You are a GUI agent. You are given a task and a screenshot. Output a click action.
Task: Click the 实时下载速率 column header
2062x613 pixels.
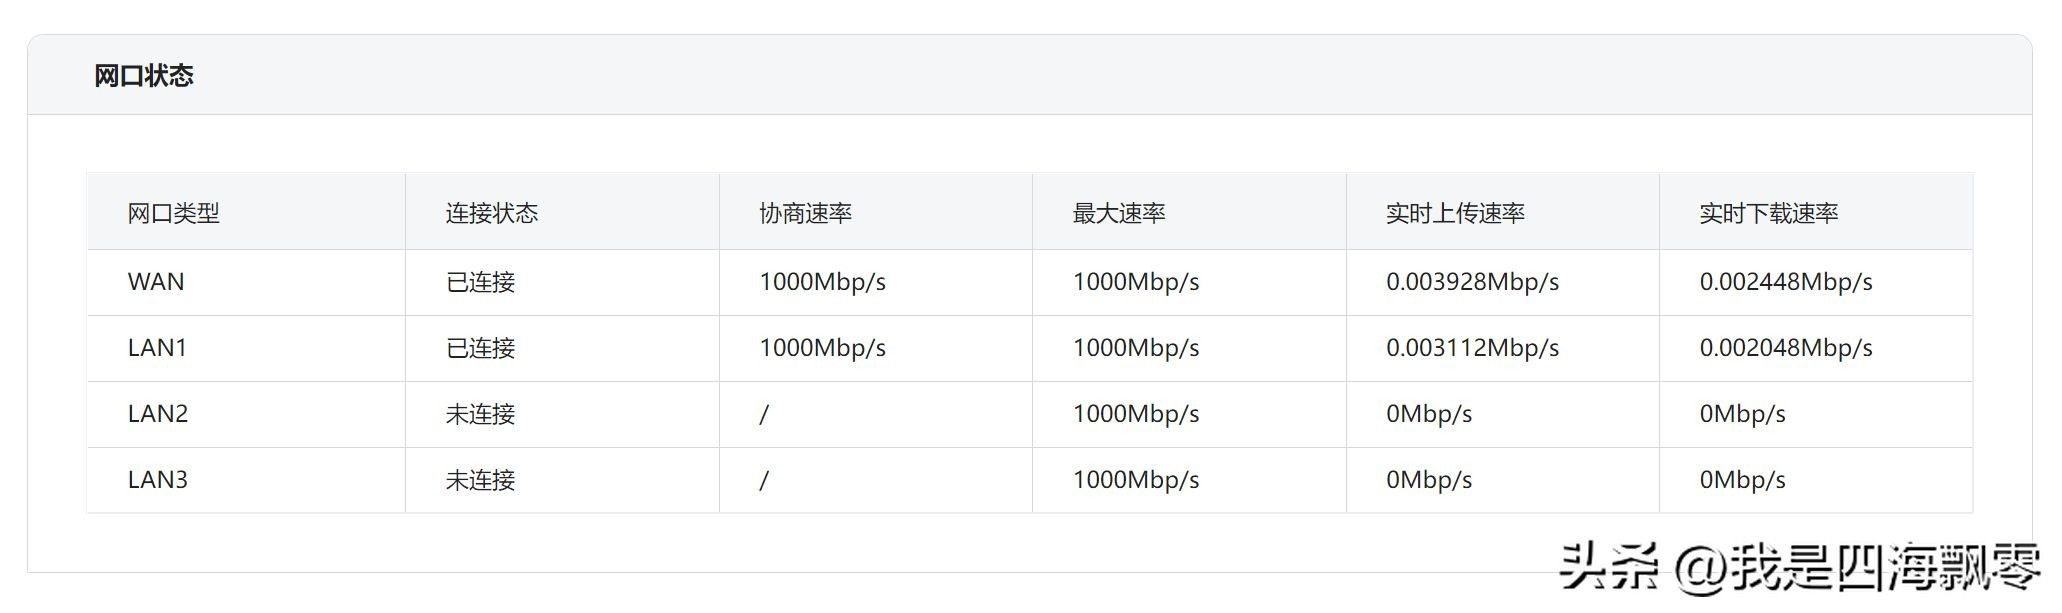click(1768, 213)
